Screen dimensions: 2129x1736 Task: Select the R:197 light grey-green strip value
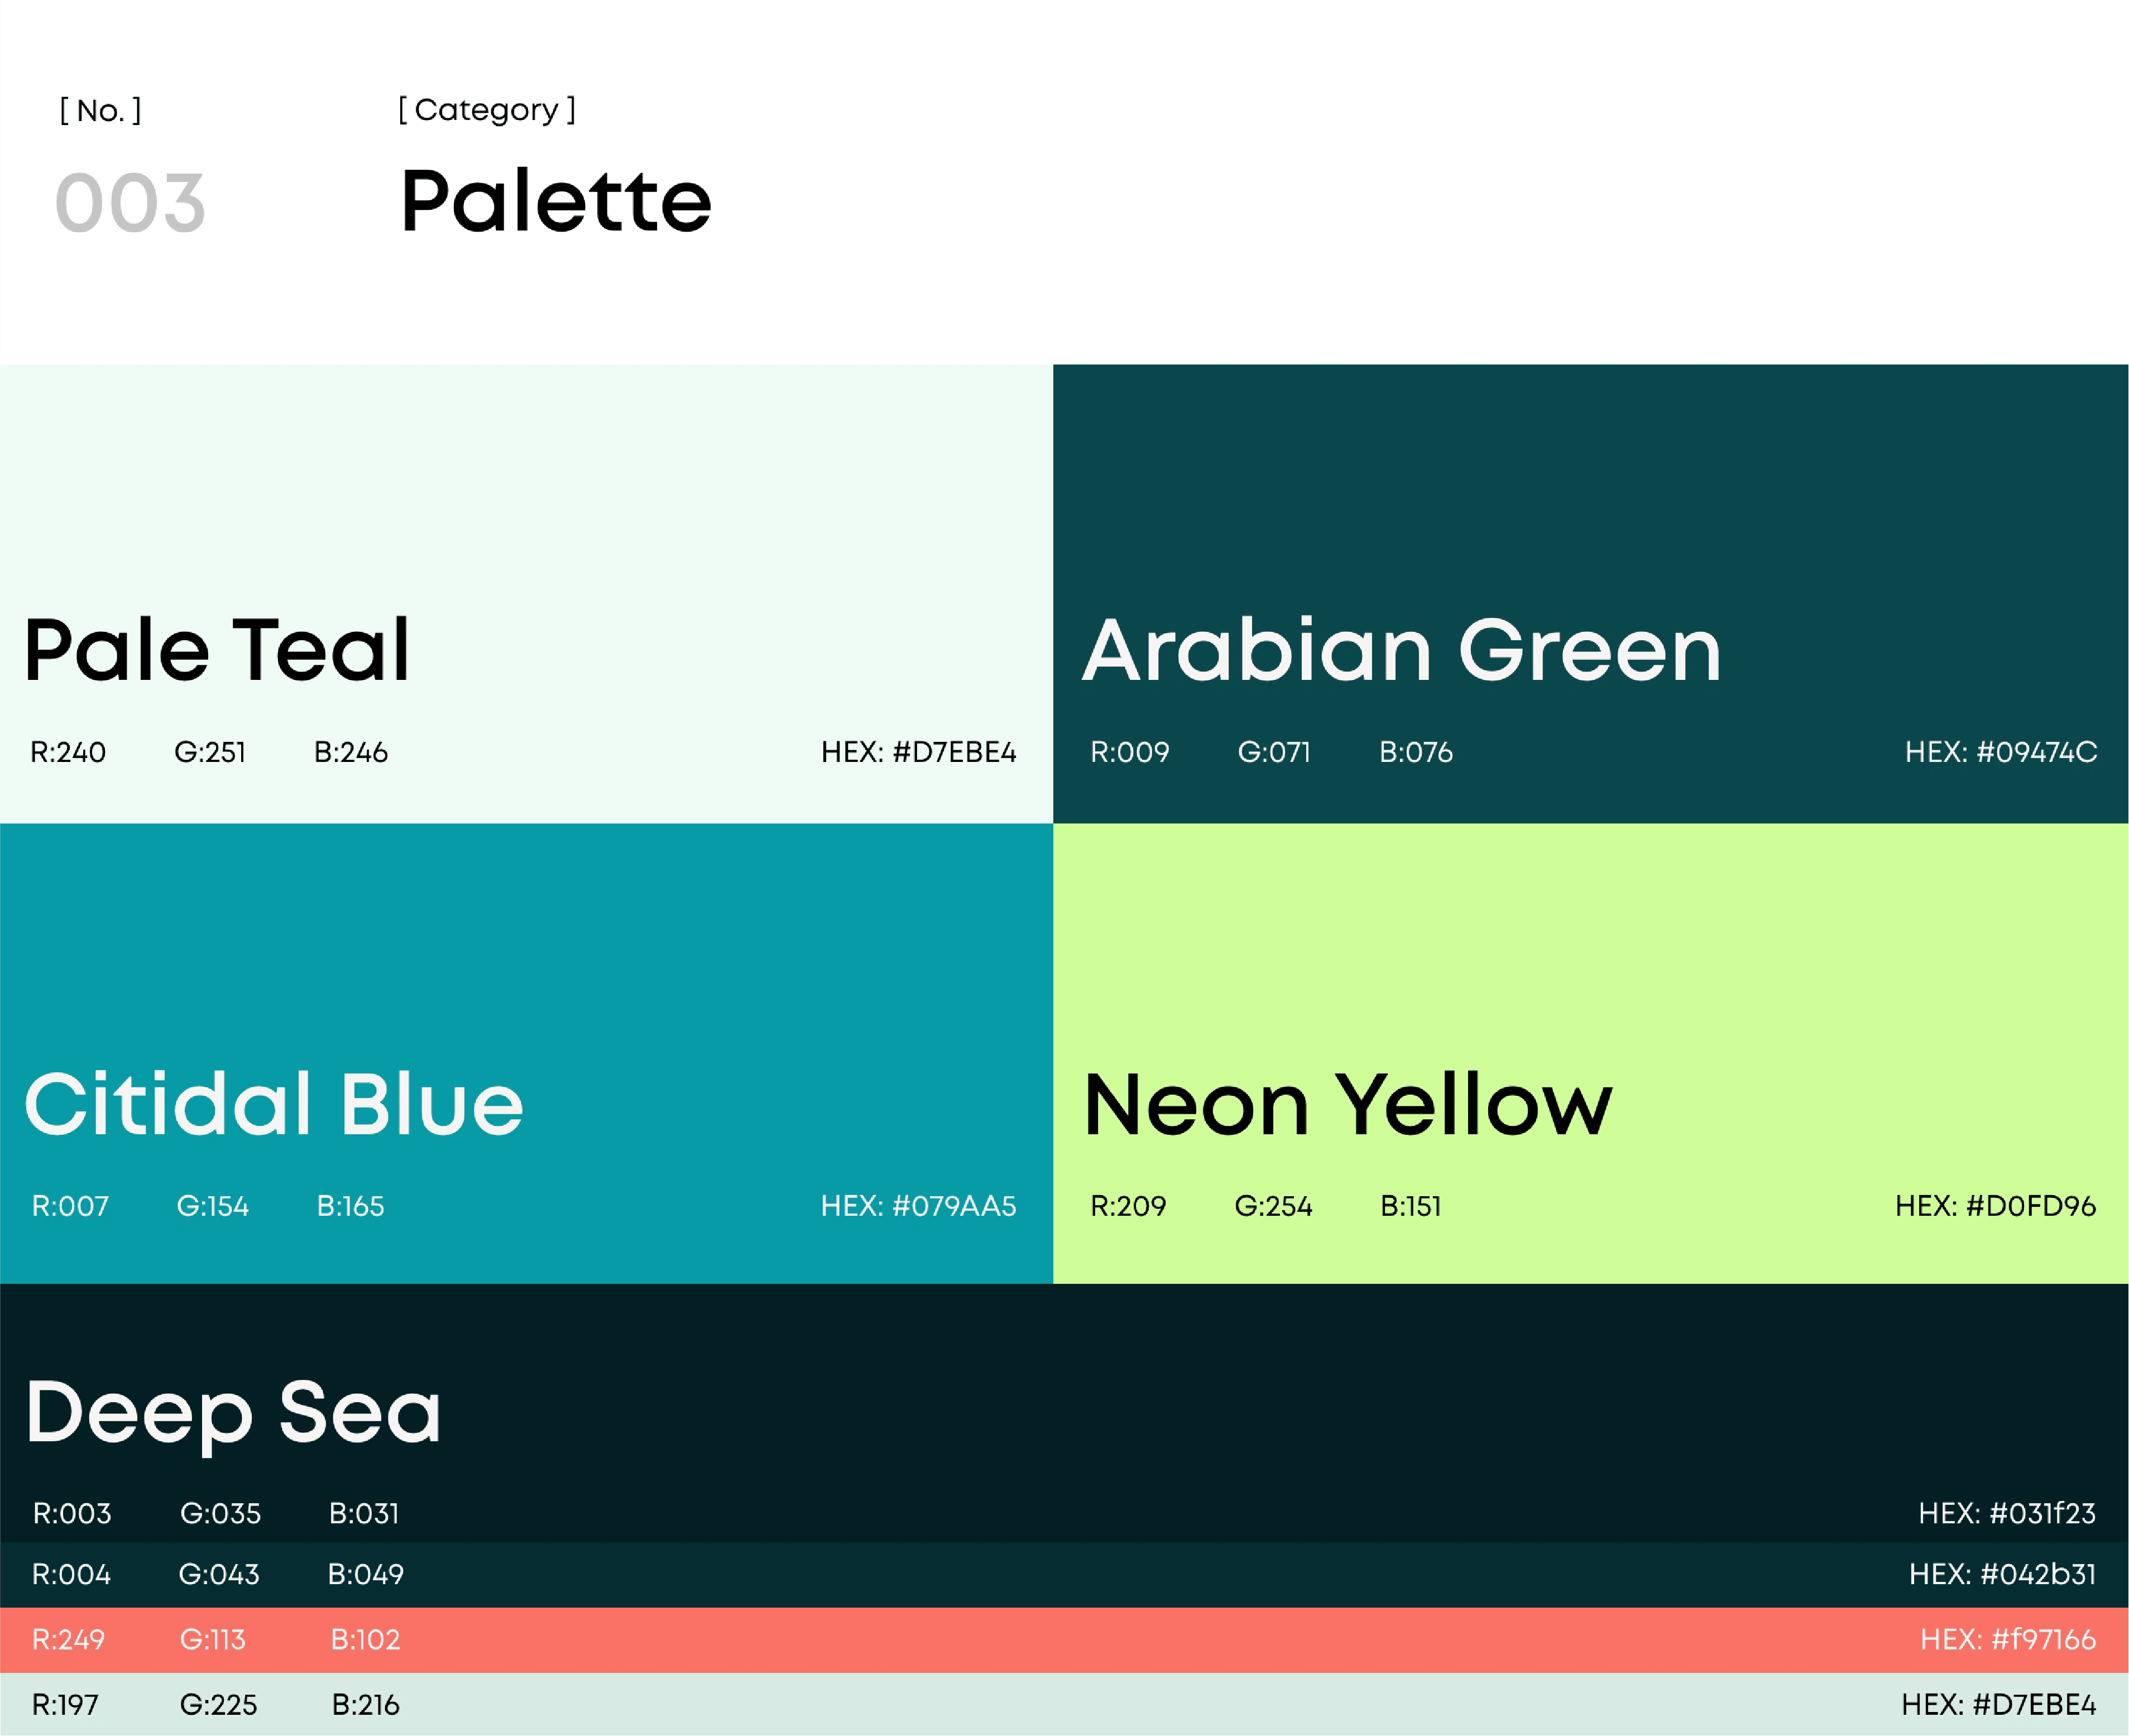click(65, 1704)
